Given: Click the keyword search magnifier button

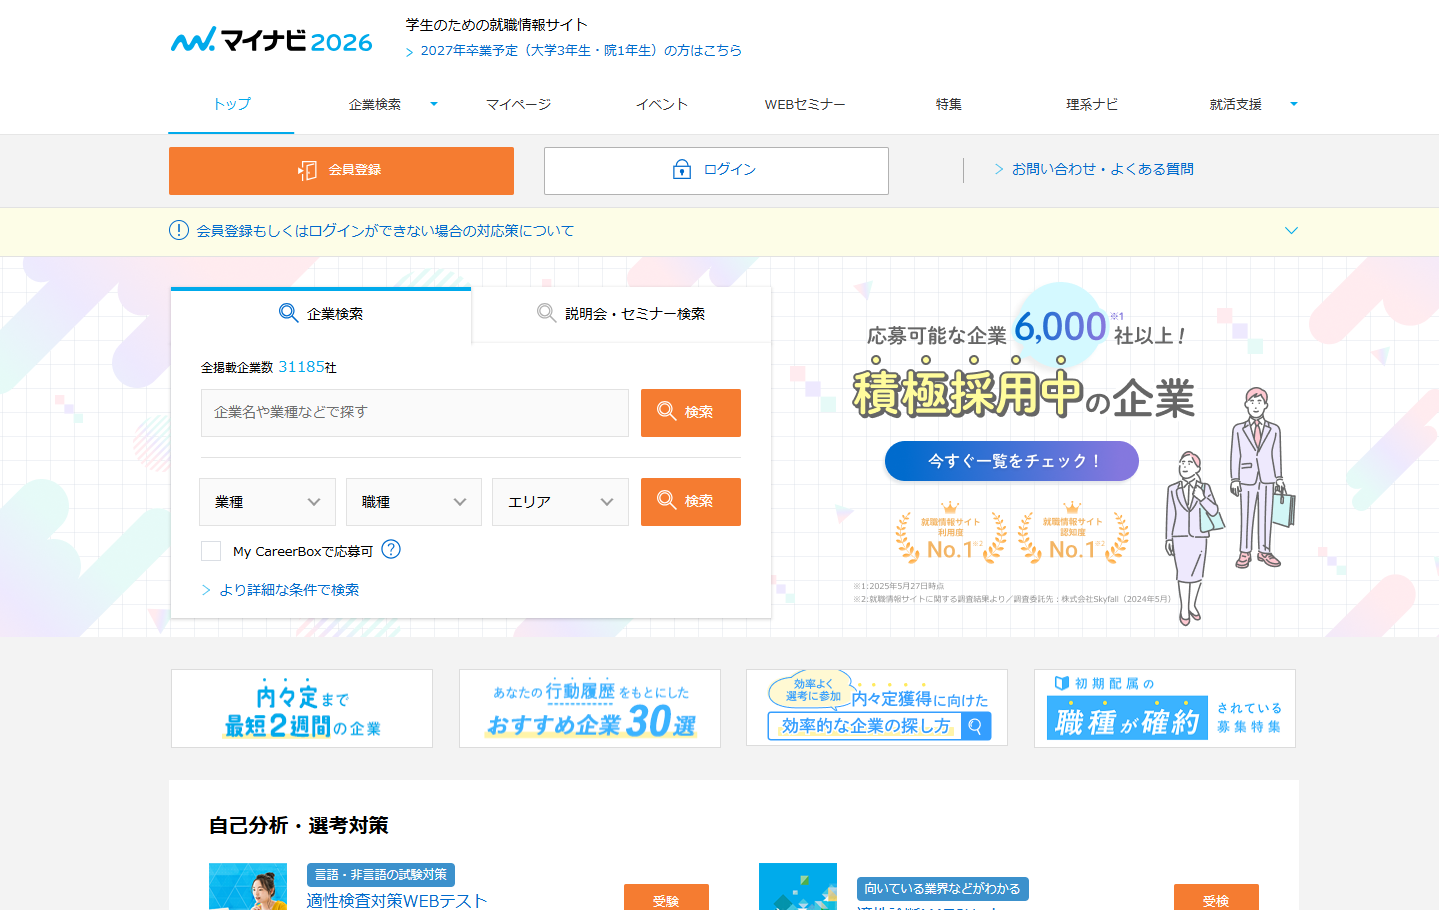Looking at the screenshot, I should pos(668,412).
